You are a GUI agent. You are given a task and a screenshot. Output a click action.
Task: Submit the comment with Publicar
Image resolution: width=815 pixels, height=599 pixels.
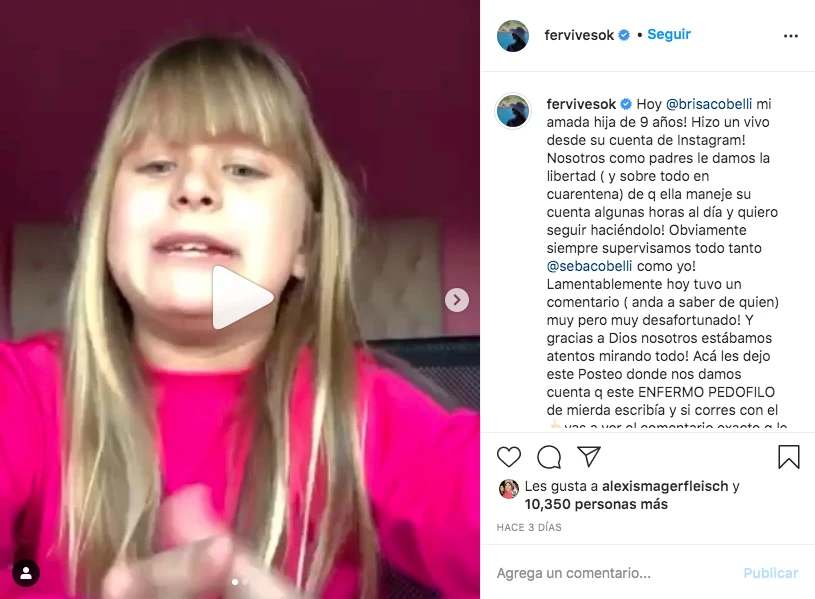tap(770, 573)
